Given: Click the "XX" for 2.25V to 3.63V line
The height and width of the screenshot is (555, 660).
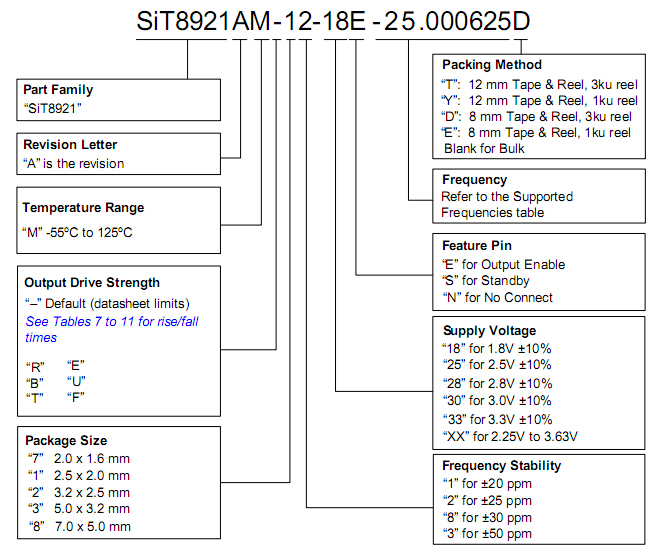Looking at the screenshot, I should click(x=510, y=436).
